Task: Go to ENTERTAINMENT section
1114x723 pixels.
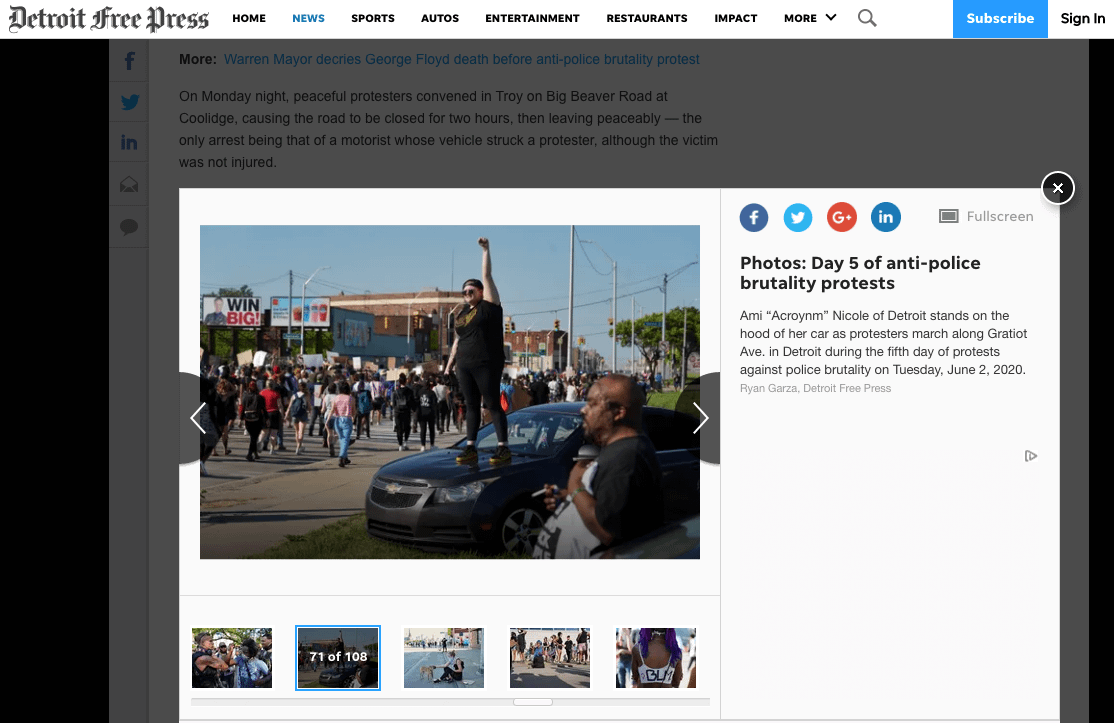Action: [532, 18]
